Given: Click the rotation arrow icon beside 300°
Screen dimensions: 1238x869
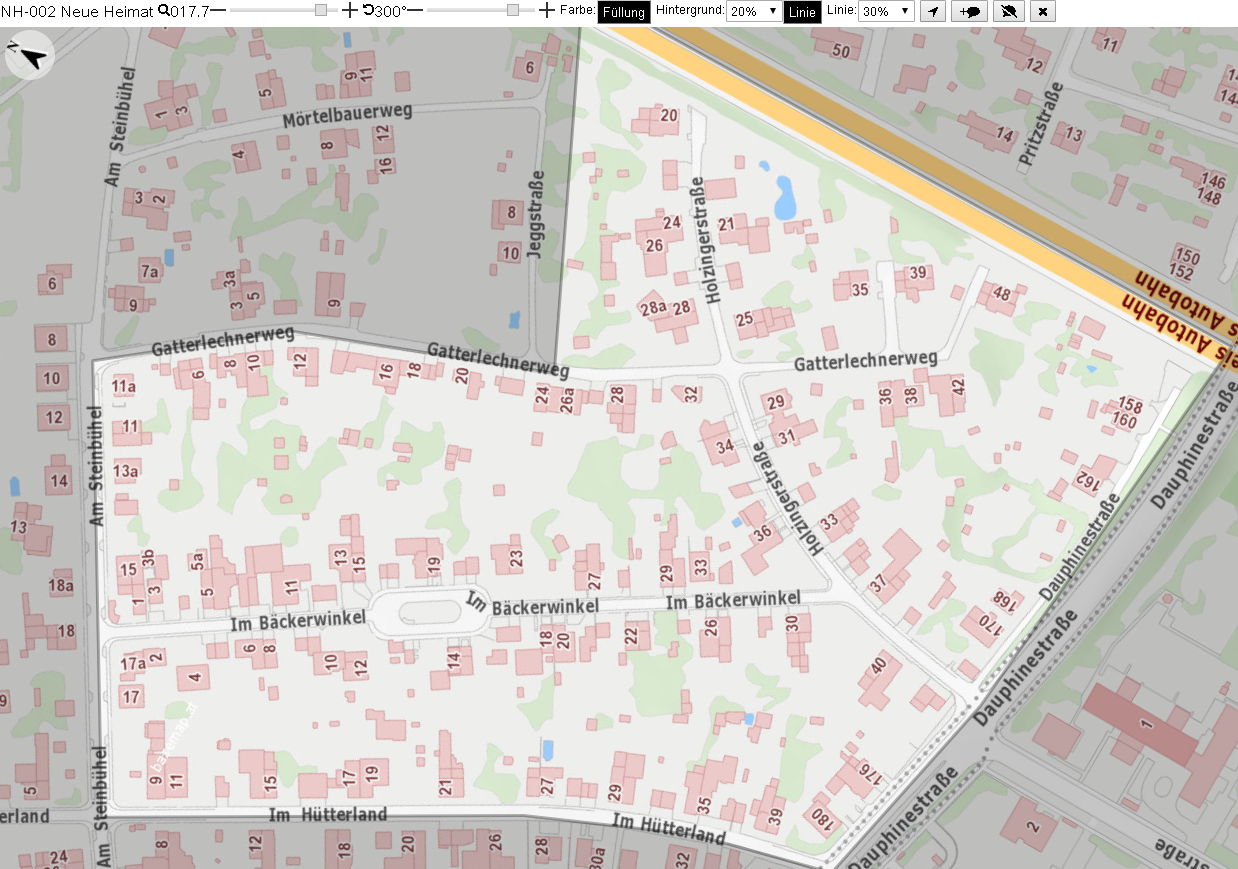Looking at the screenshot, I should coord(368,11).
